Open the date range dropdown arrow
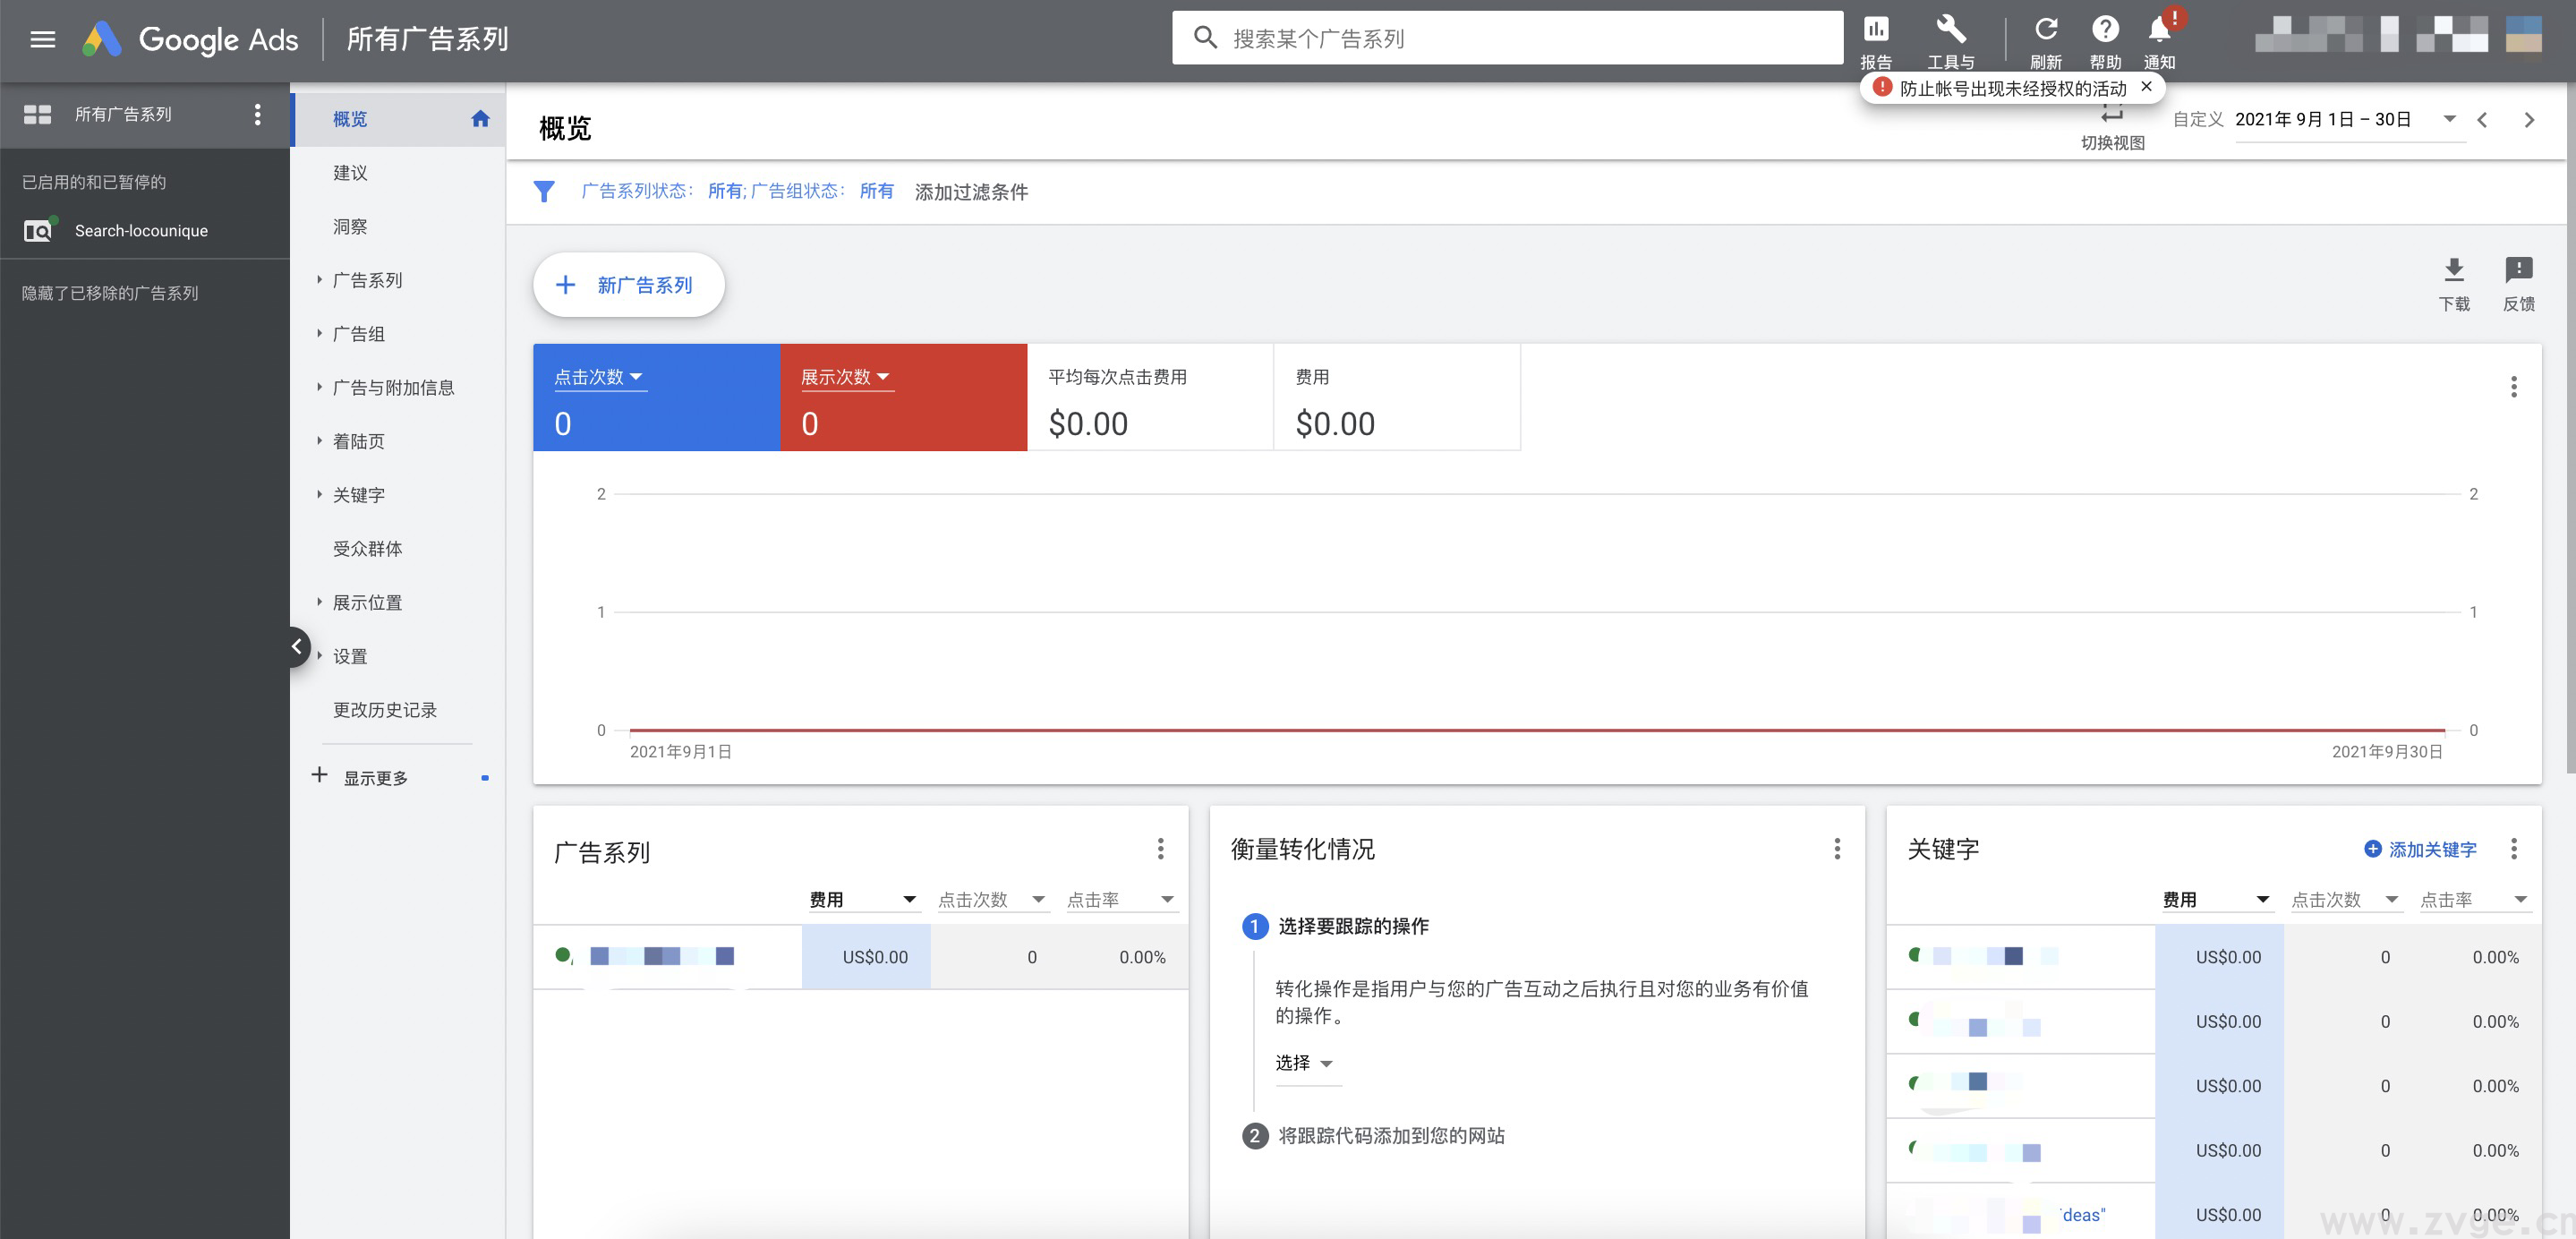 (x=2450, y=119)
